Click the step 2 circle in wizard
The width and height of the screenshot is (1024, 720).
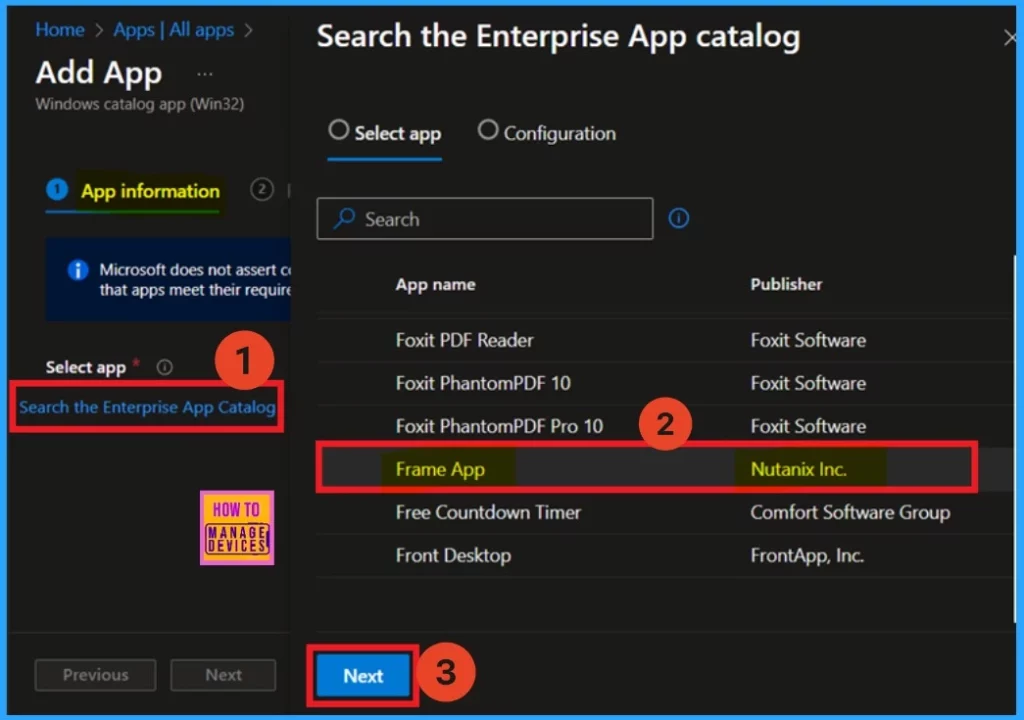(261, 190)
